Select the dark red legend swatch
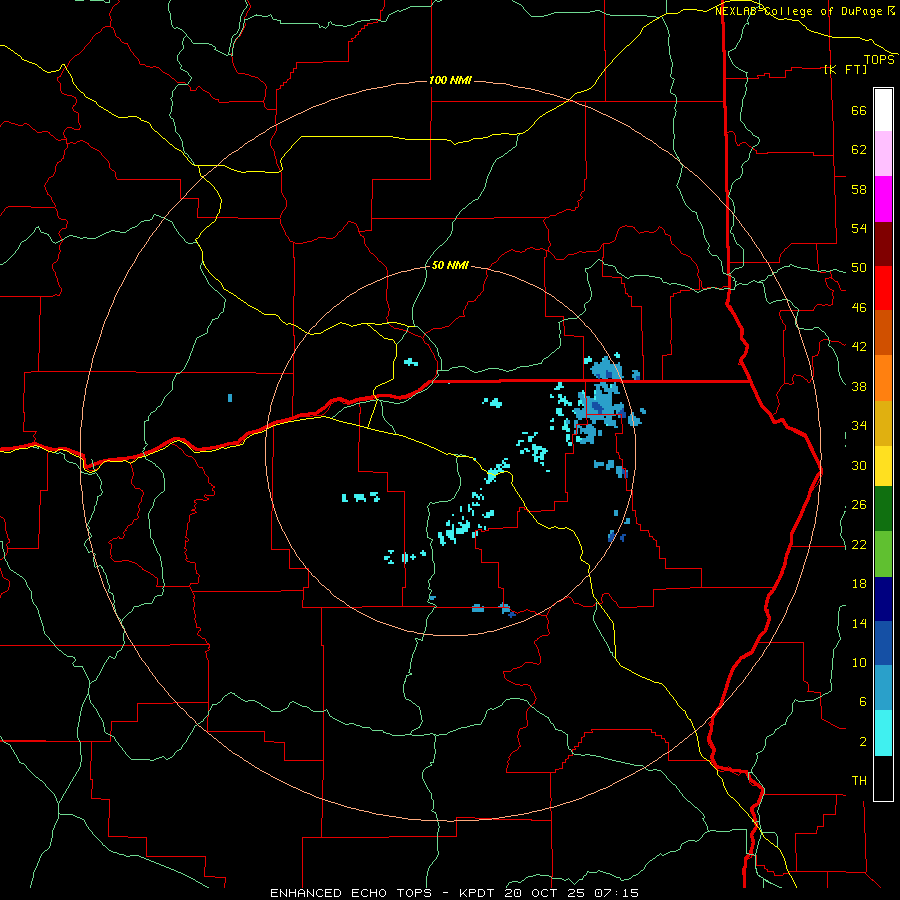Image resolution: width=900 pixels, height=900 pixels. 883,244
